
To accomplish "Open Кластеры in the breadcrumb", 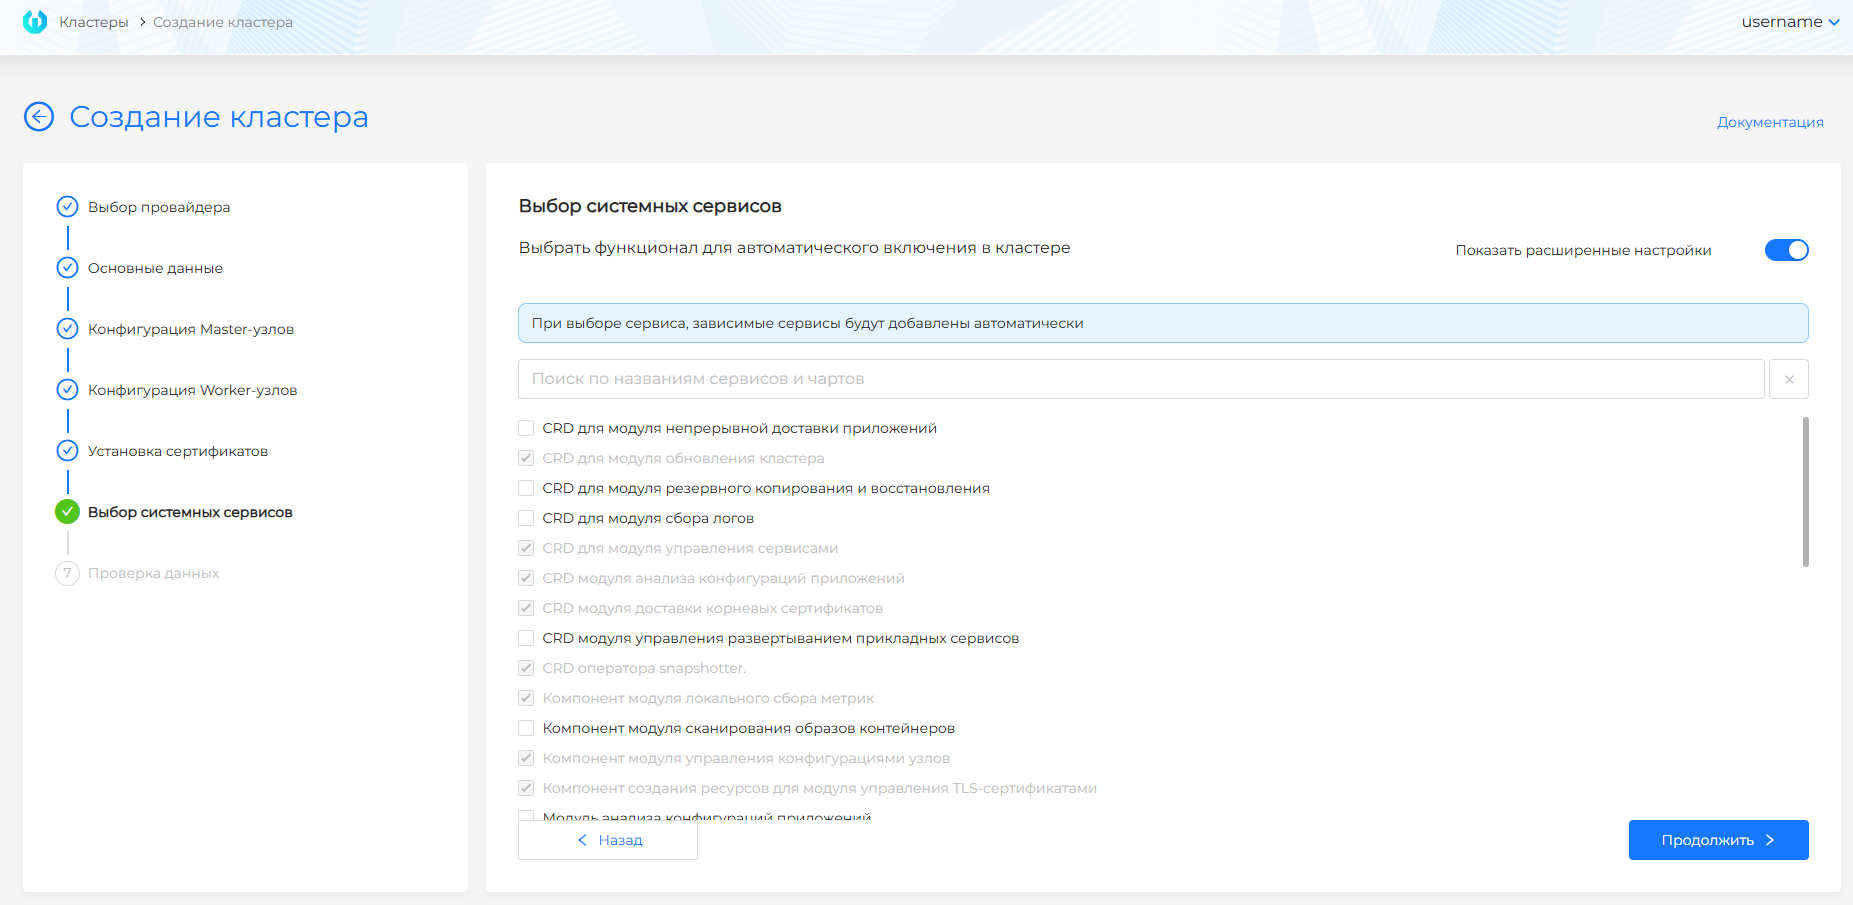I will [x=93, y=21].
